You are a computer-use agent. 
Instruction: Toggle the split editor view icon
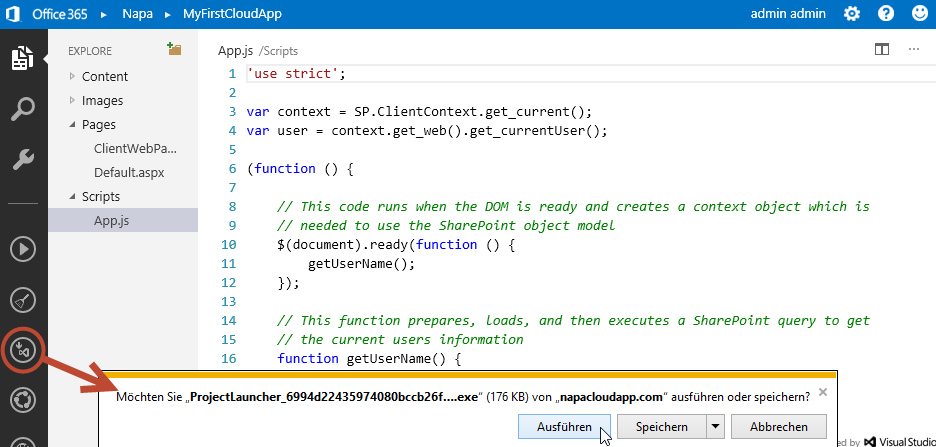coord(881,49)
